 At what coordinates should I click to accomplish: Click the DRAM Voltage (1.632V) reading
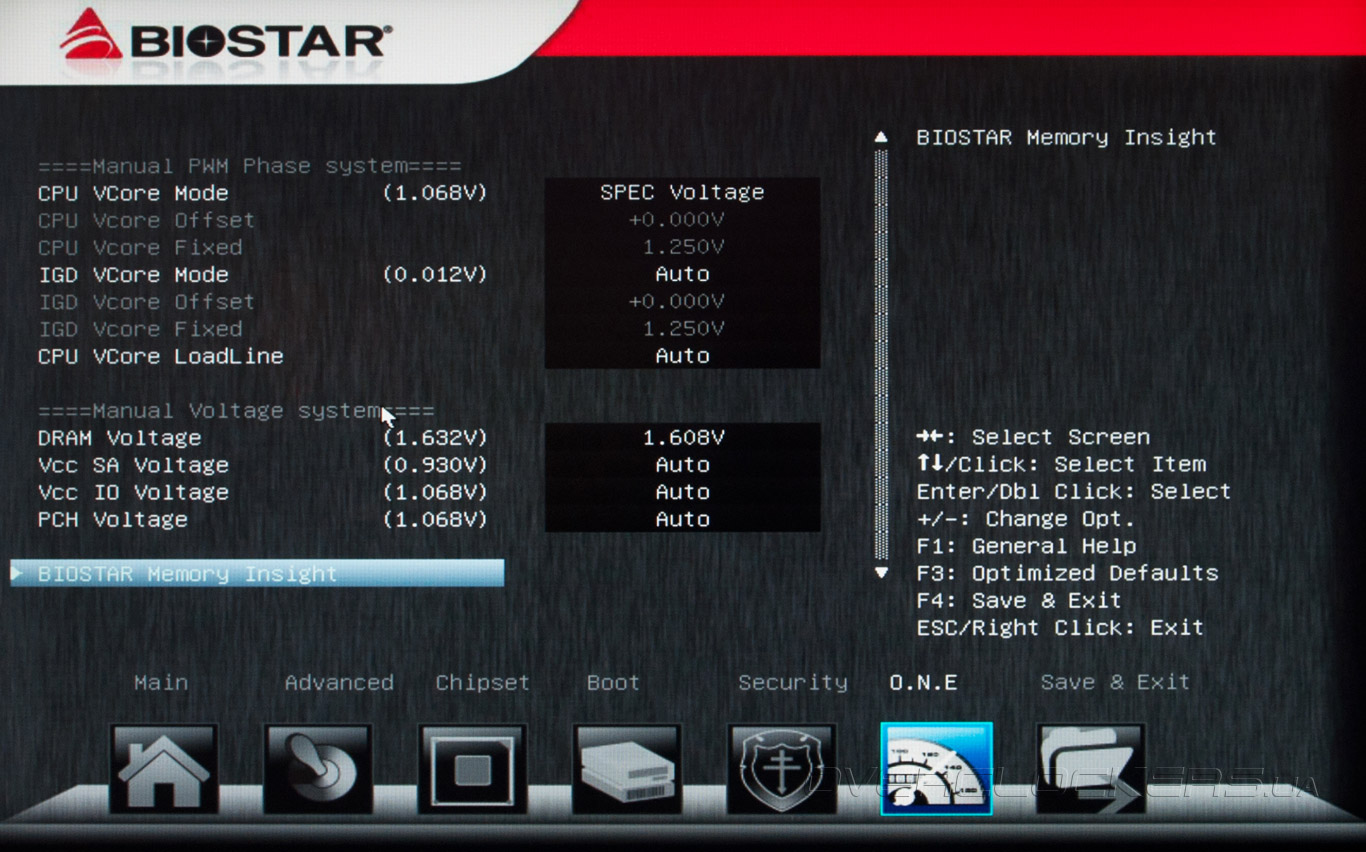435,438
